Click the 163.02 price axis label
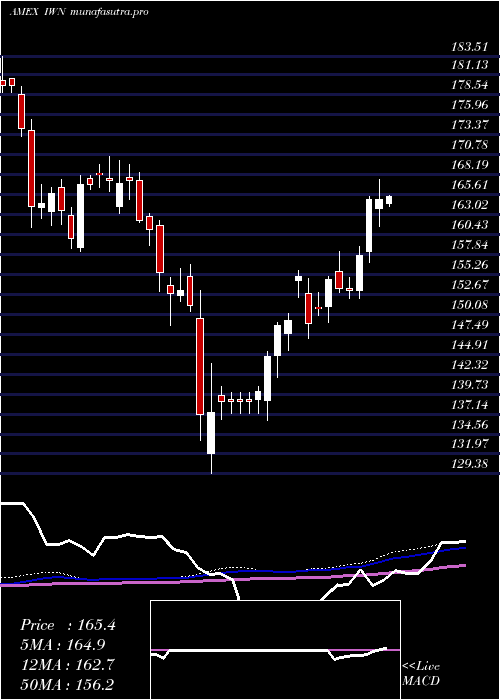The width and height of the screenshot is (500, 700). 469,205
